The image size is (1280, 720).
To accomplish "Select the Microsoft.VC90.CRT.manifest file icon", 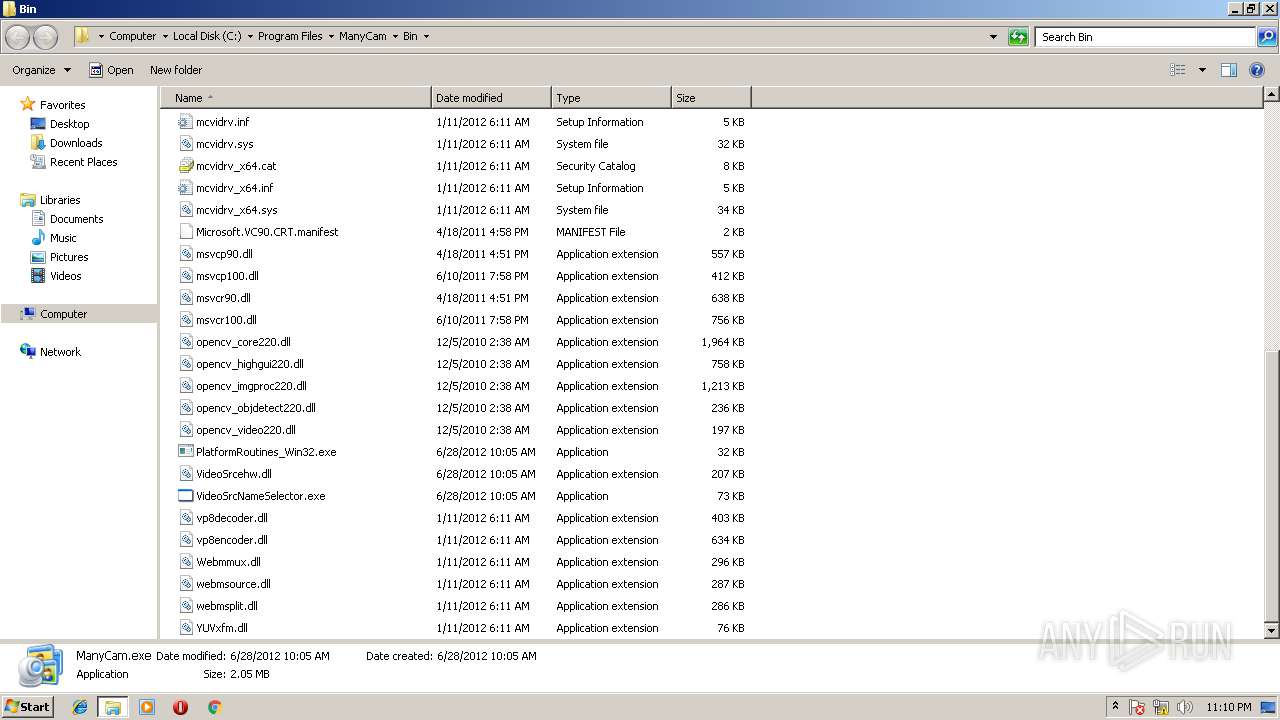I will tap(185, 232).
